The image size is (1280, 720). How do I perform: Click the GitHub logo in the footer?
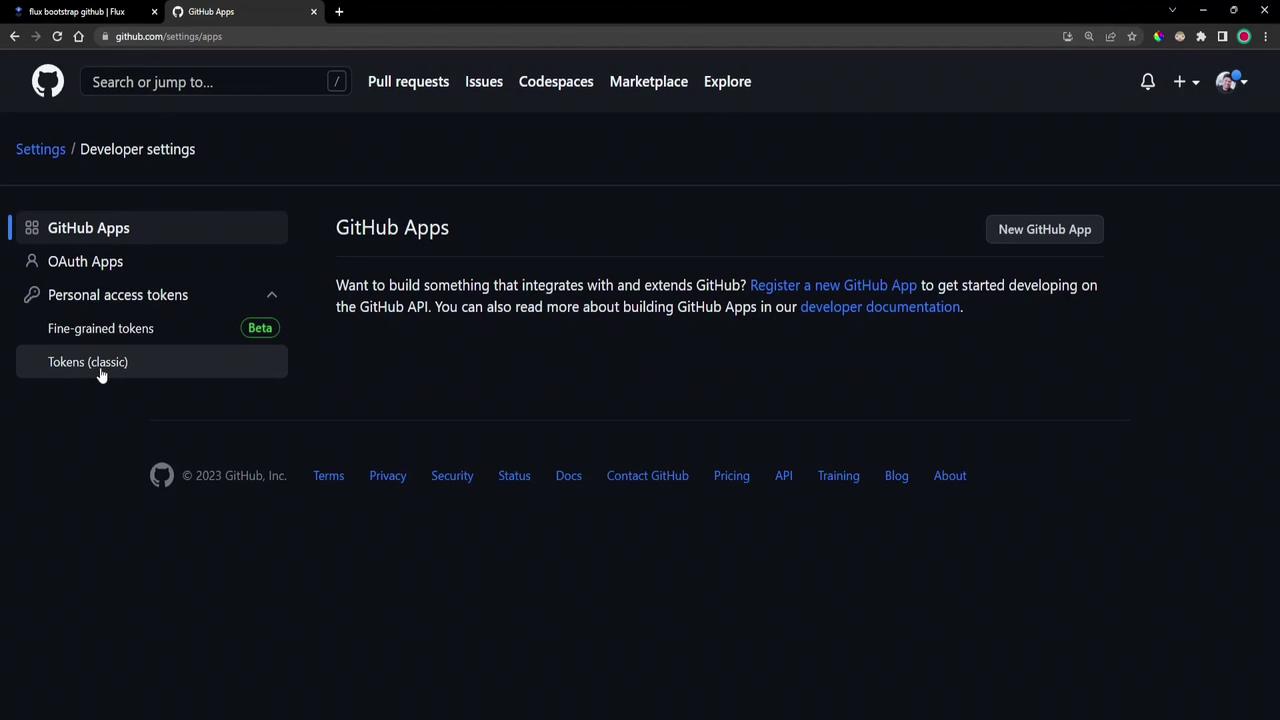click(162, 476)
